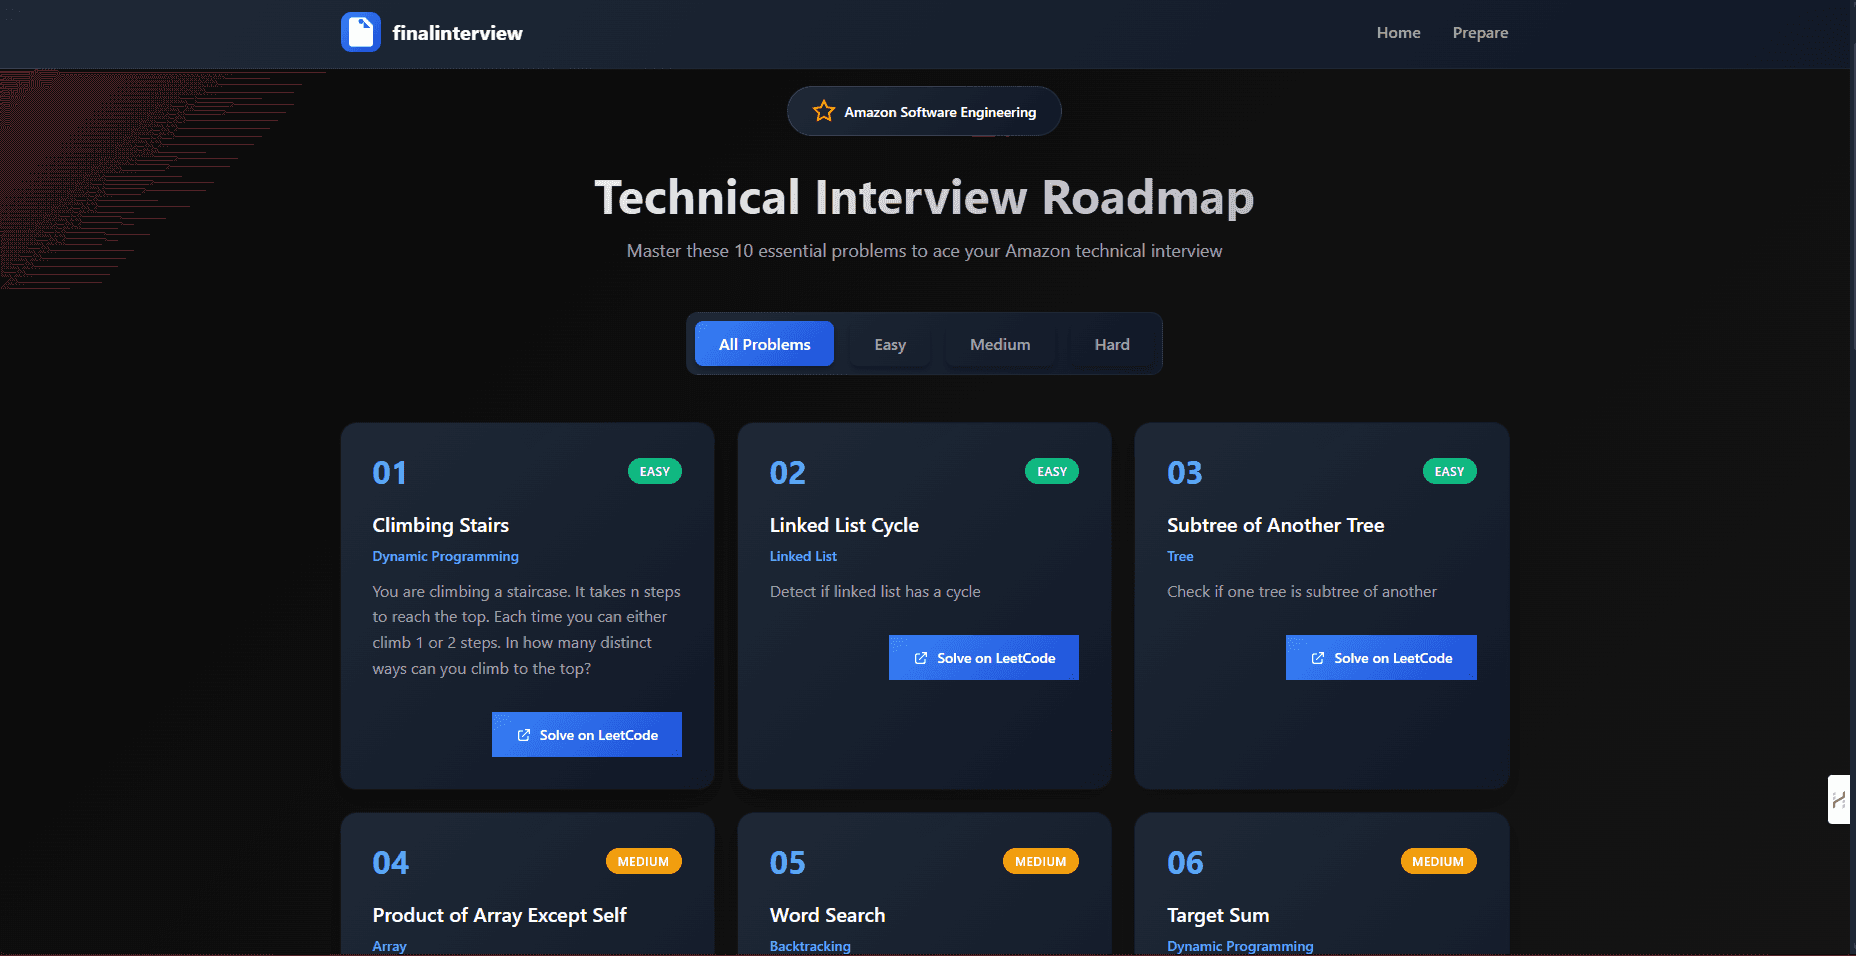The width and height of the screenshot is (1856, 956).
Task: Click the Dynamic Programming tag under Target Sum
Action: pos(1240,946)
